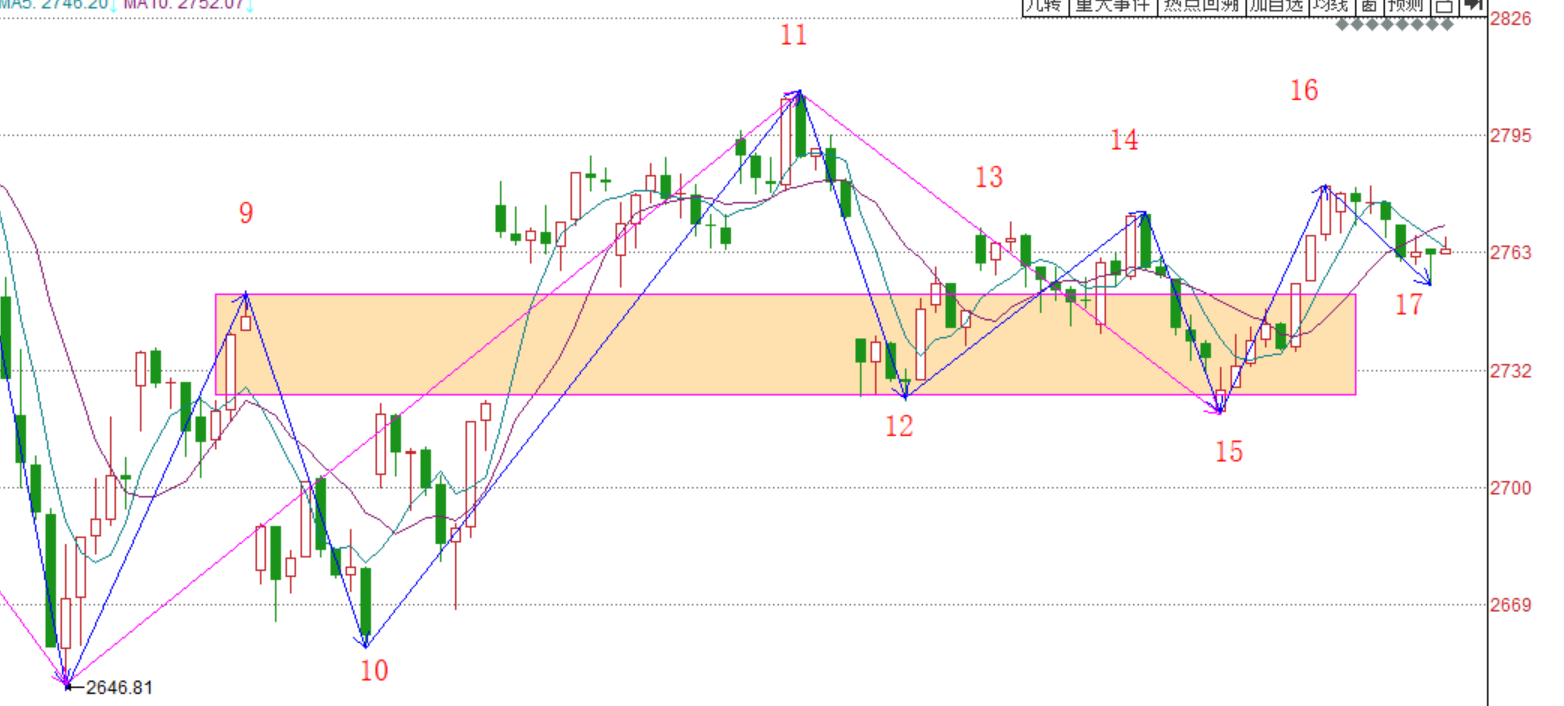Select the 热点回溯 hotspot review tab

coord(1200,6)
